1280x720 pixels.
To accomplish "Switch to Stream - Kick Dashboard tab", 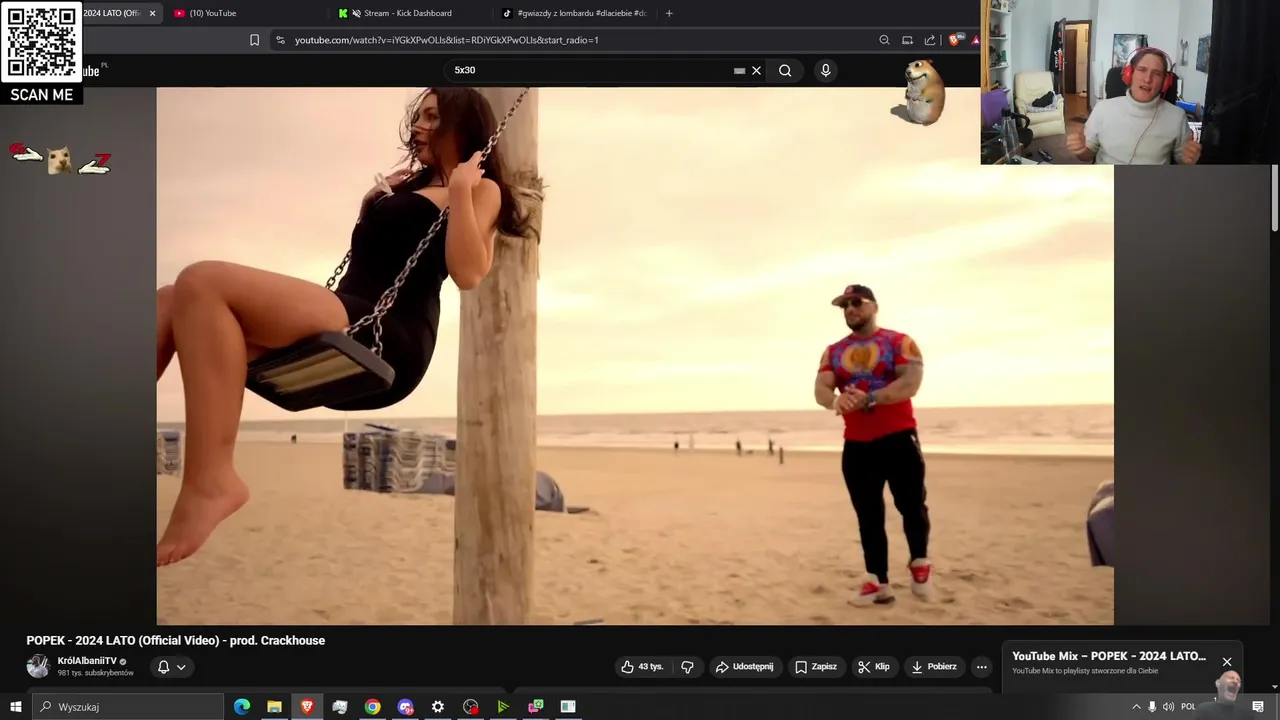I will point(410,13).
